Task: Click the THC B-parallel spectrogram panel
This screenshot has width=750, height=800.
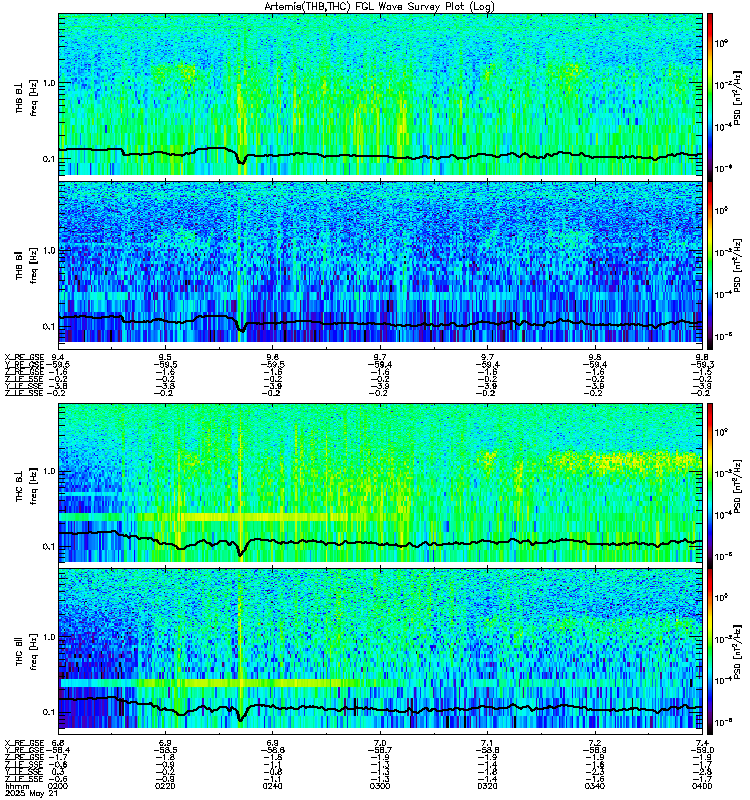Action: (x=380, y=652)
